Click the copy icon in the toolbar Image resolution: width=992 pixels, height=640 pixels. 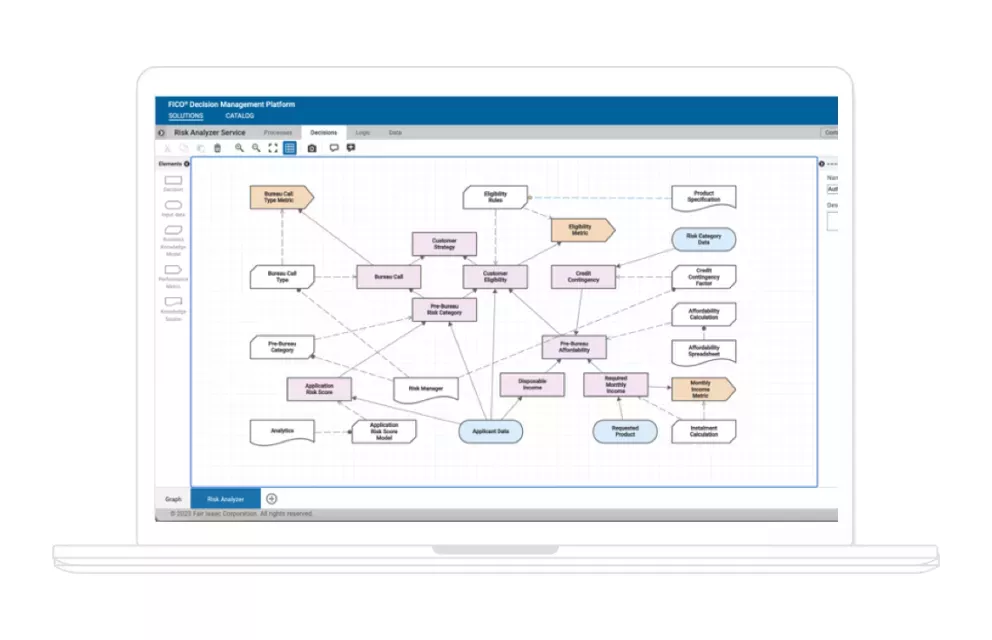point(183,148)
